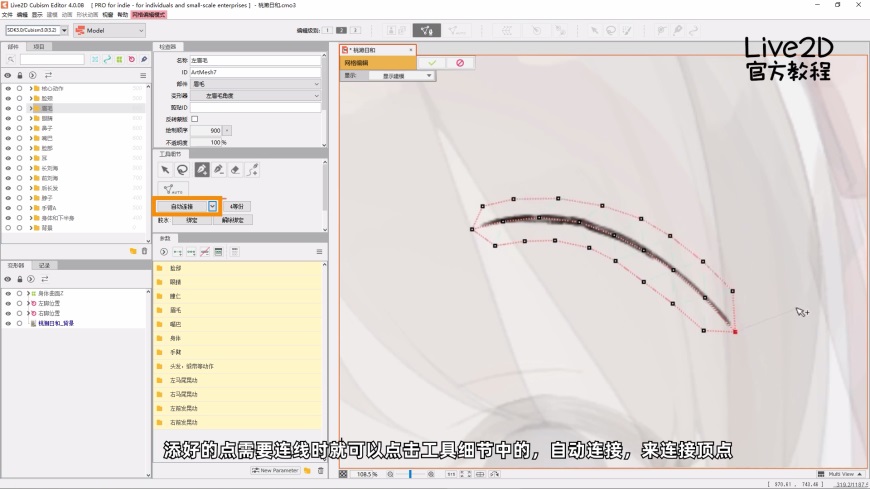
Task: Open the 部件 parts dropdown in inspector
Action: (x=255, y=84)
